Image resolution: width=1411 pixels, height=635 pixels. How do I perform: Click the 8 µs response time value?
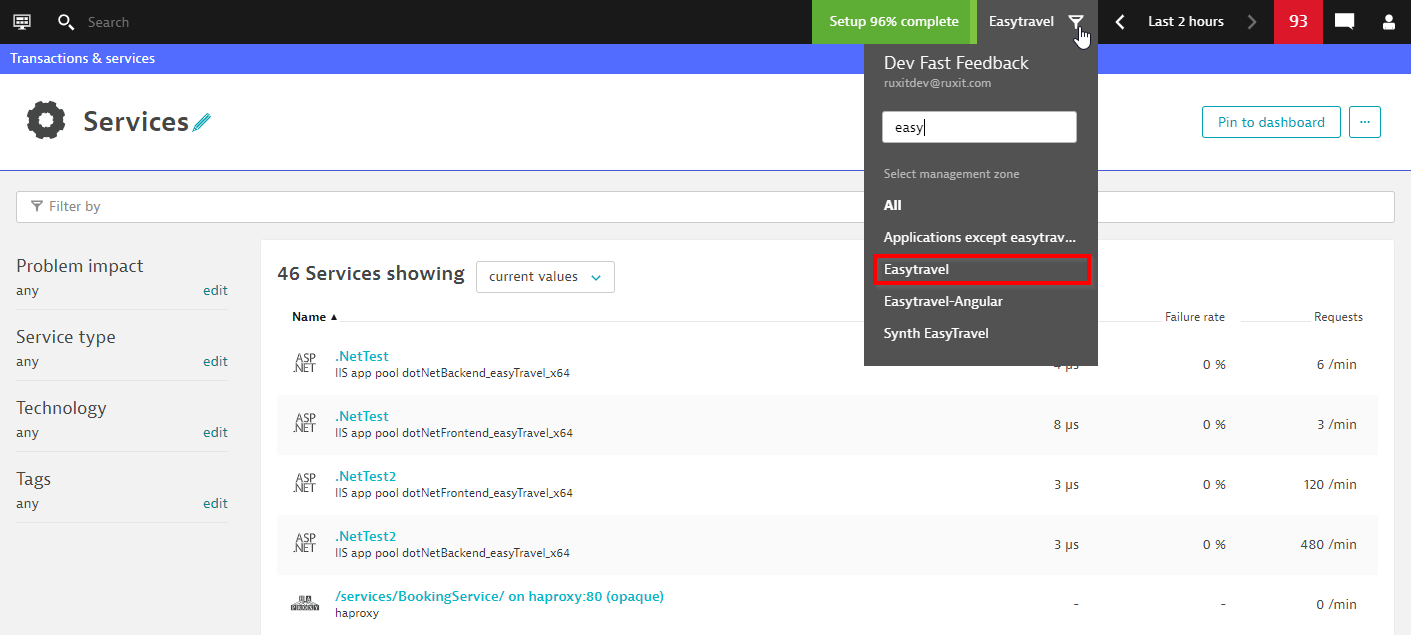[1066, 425]
